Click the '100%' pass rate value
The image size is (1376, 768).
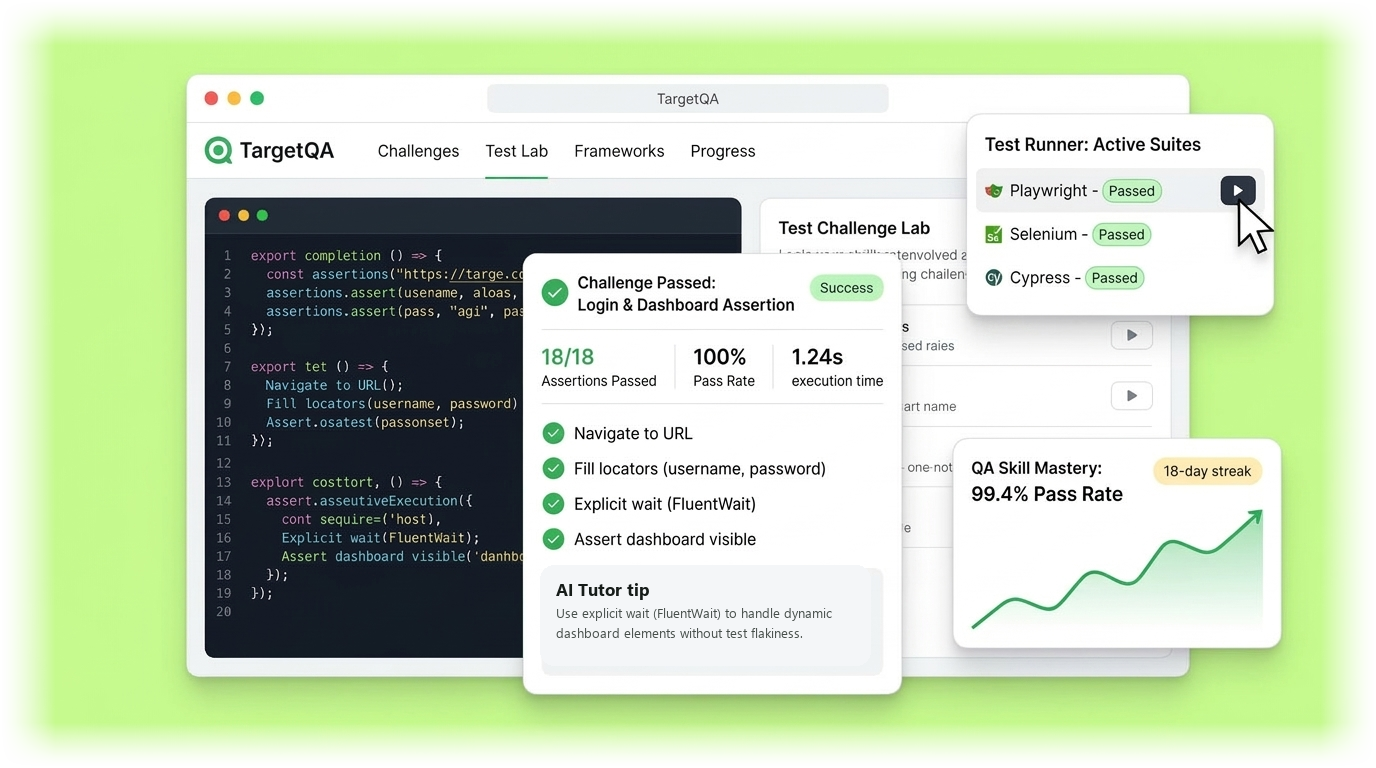coord(720,357)
